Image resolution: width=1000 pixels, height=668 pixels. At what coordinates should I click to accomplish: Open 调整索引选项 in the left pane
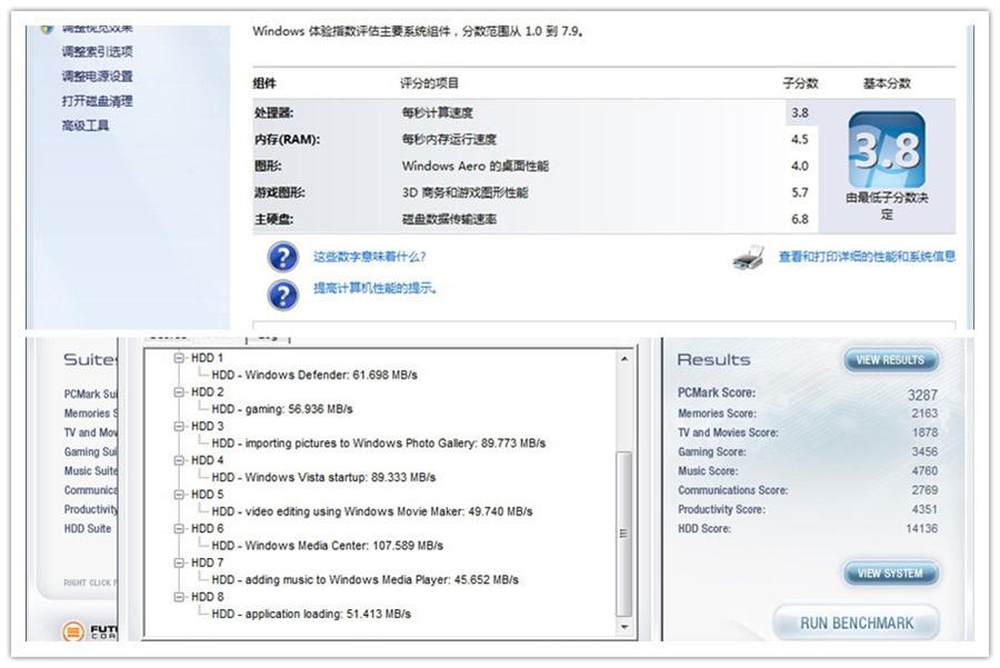pos(98,52)
